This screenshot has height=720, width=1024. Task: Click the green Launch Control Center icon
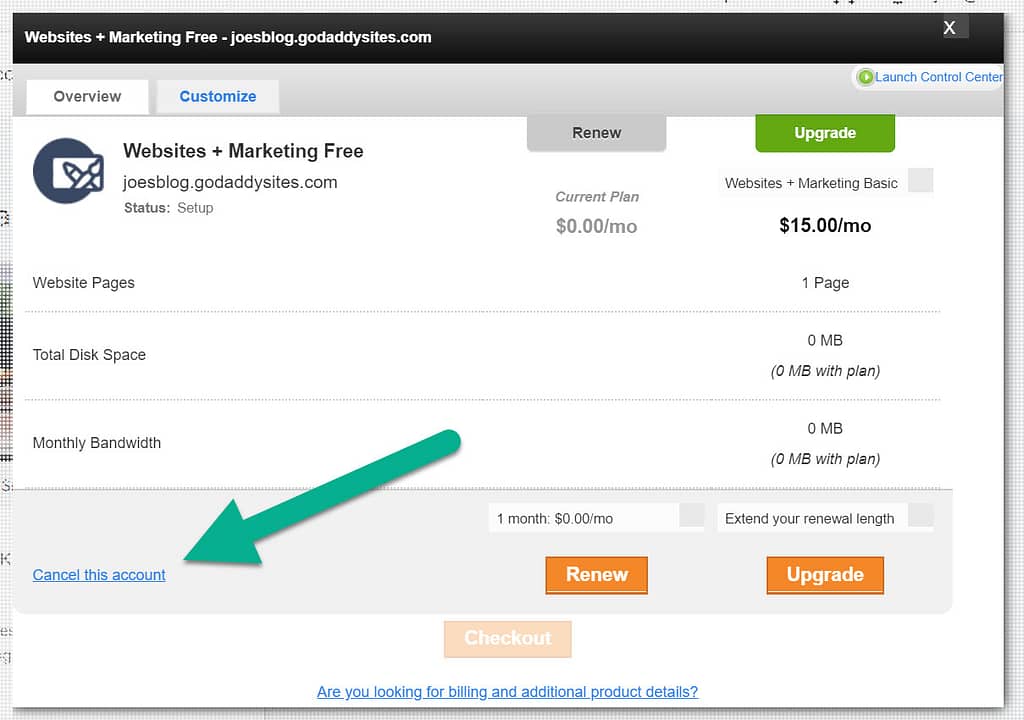(x=865, y=77)
